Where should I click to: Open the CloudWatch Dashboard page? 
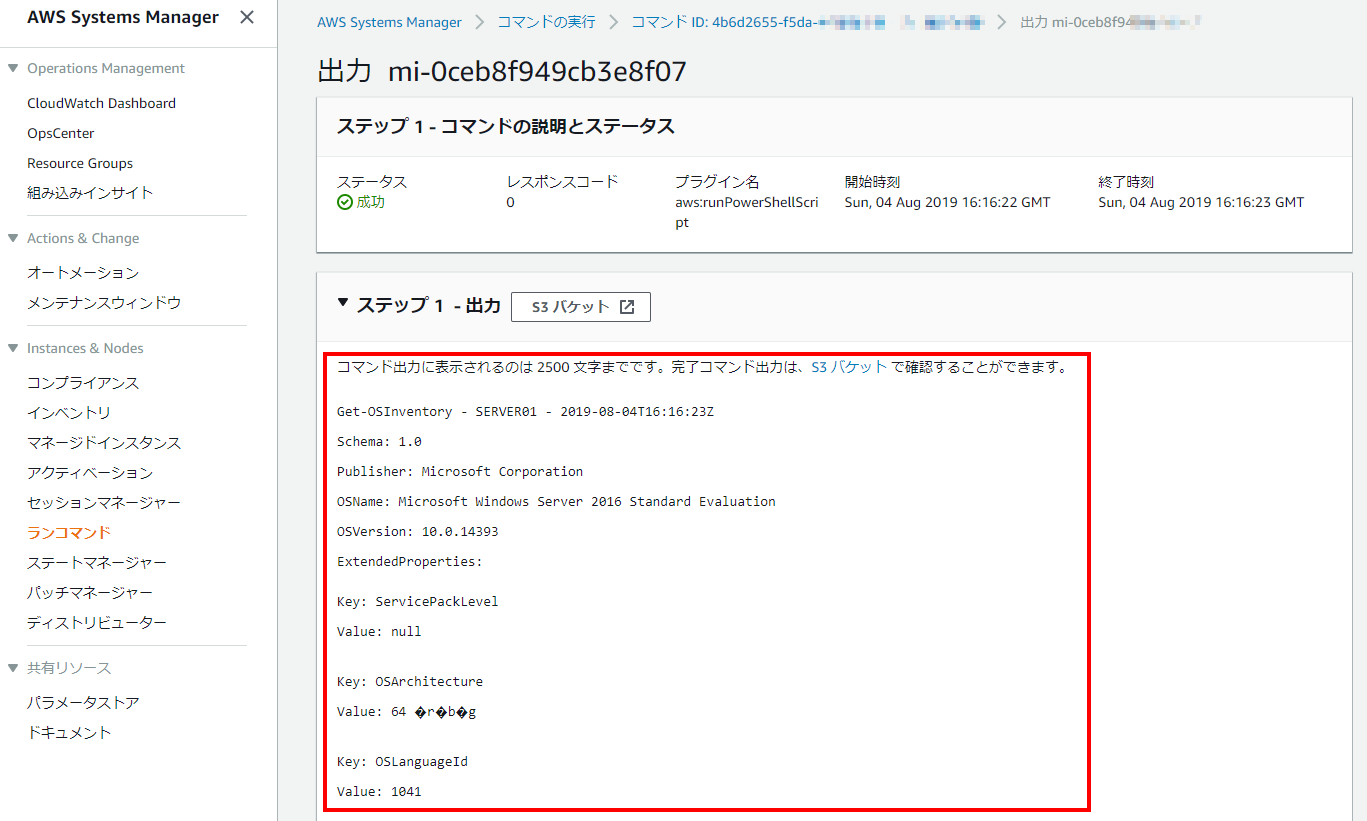100,102
